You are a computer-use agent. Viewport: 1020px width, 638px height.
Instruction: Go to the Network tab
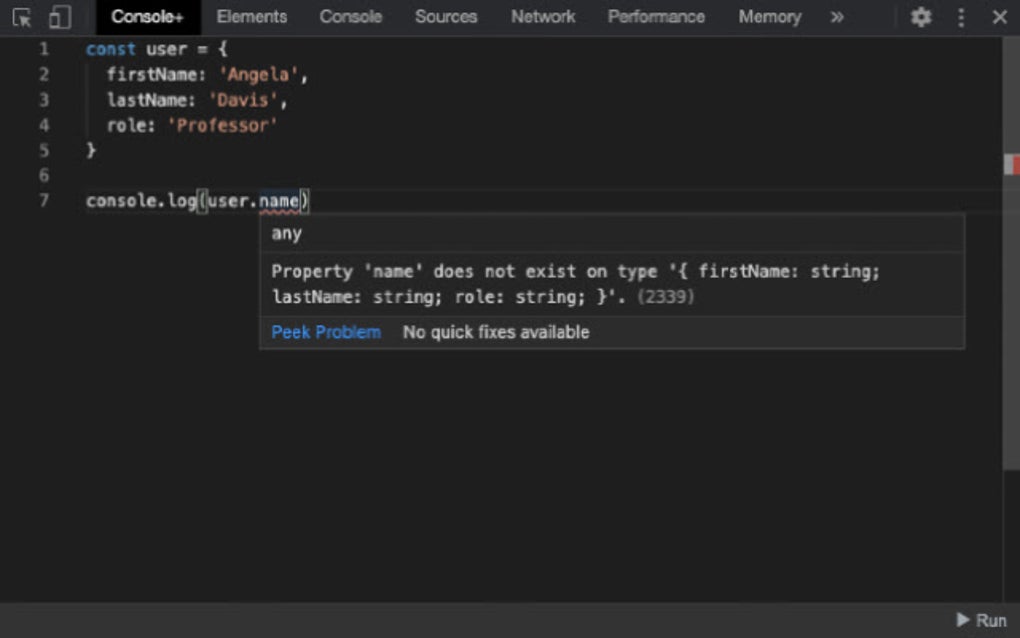point(543,17)
